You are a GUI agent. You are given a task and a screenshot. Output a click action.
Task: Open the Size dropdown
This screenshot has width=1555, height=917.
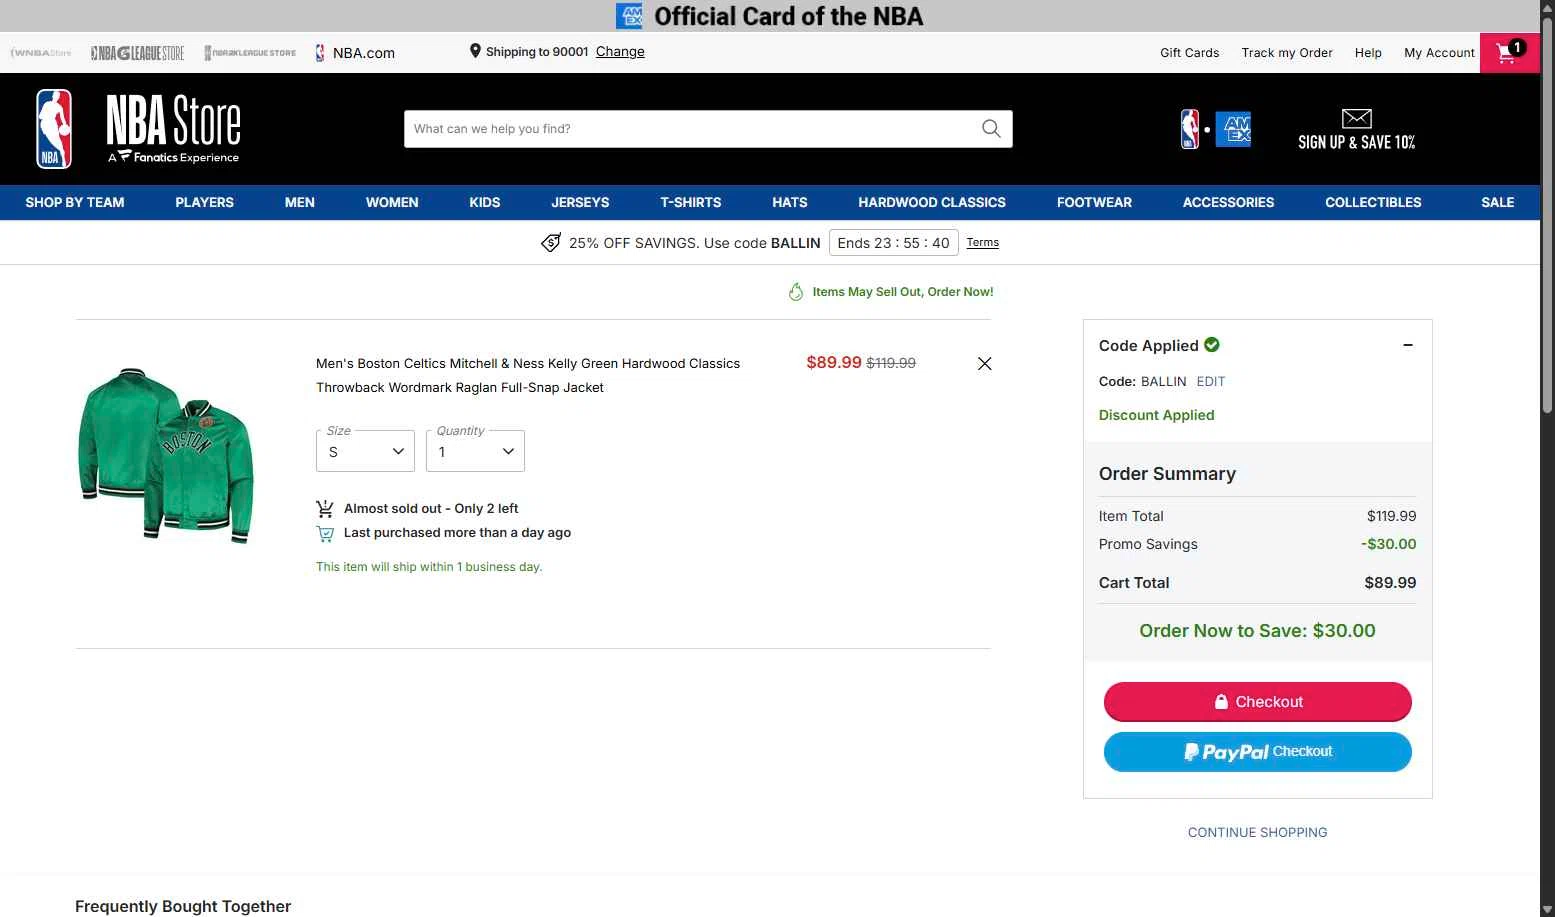click(x=365, y=451)
